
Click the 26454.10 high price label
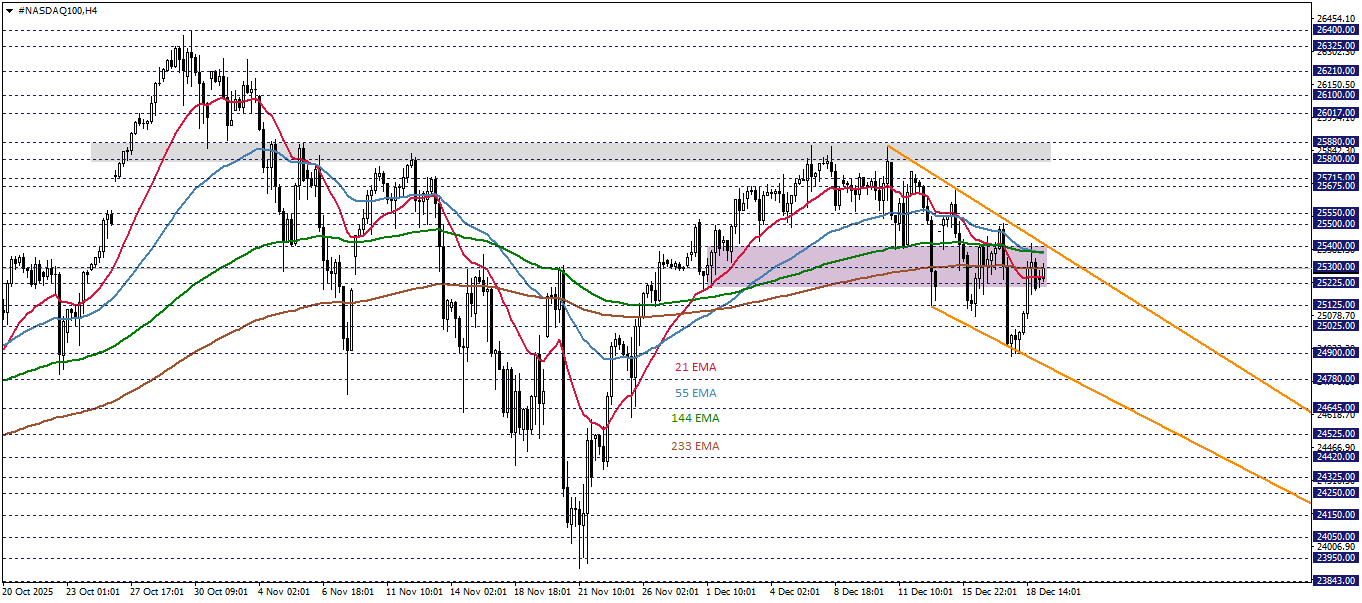pyautogui.click(x=1334, y=16)
